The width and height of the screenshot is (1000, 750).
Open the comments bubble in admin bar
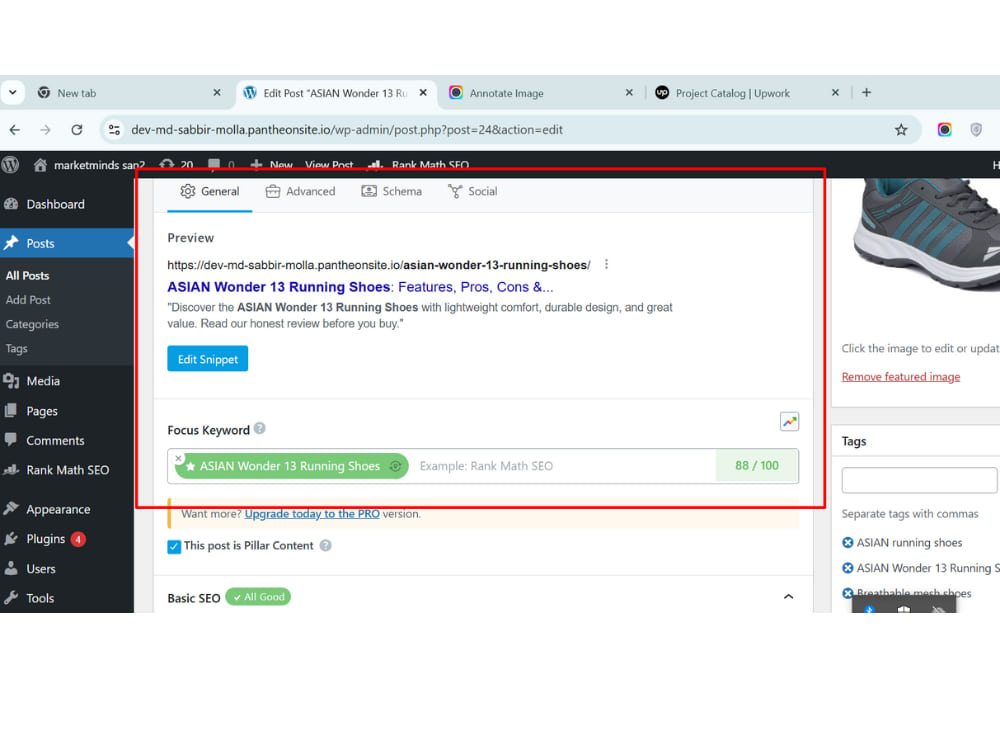[221, 165]
